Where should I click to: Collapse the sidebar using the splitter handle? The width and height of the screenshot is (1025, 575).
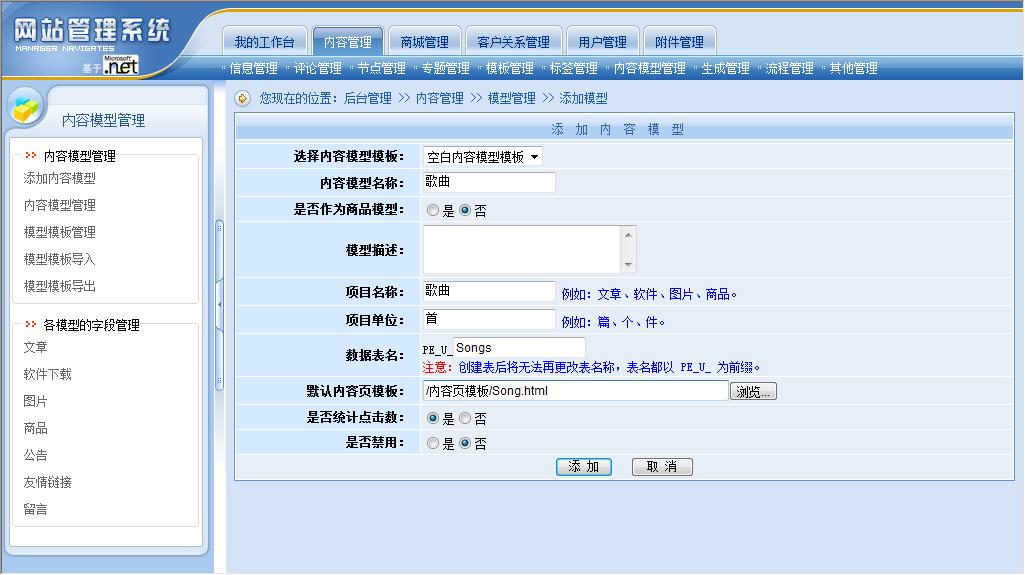click(x=219, y=298)
